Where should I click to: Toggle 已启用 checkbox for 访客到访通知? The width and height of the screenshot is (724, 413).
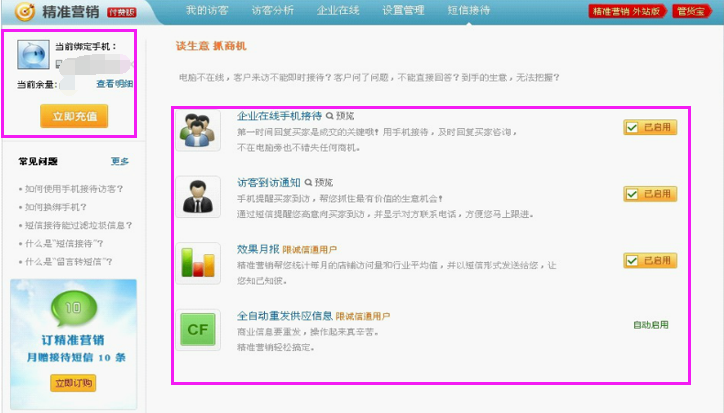(632, 194)
